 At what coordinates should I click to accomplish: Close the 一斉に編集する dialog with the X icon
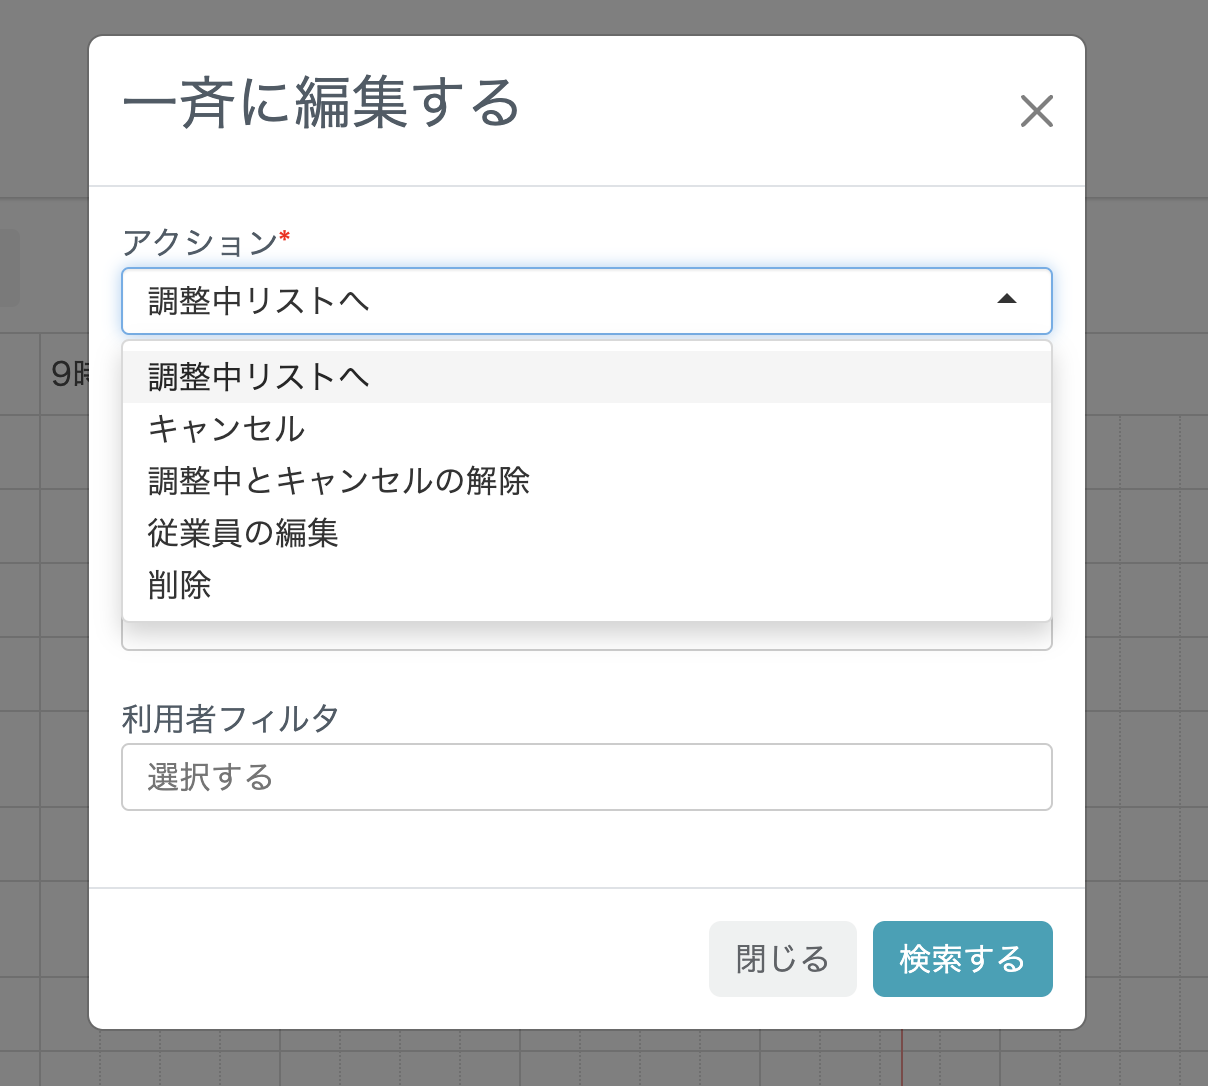[x=1037, y=112]
